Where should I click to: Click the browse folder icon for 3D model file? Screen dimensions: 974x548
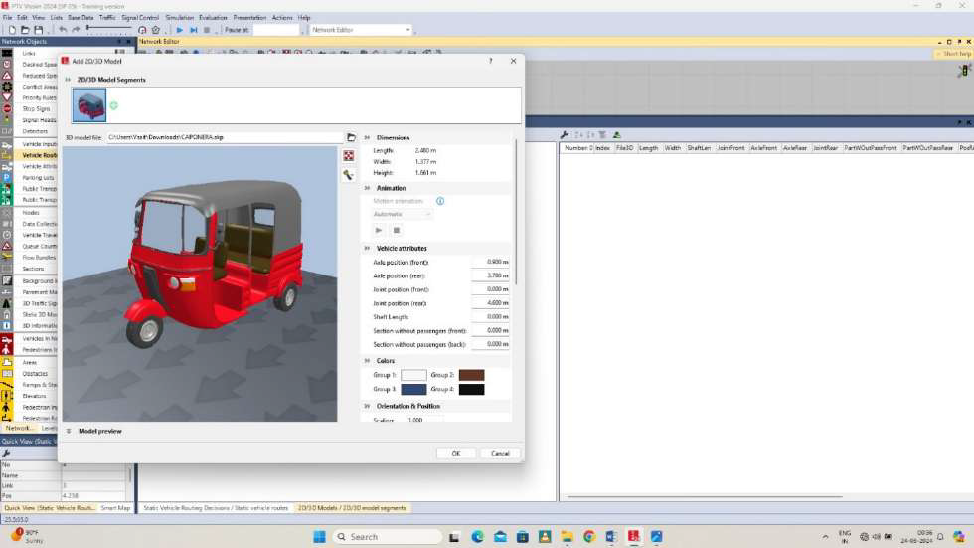351,137
